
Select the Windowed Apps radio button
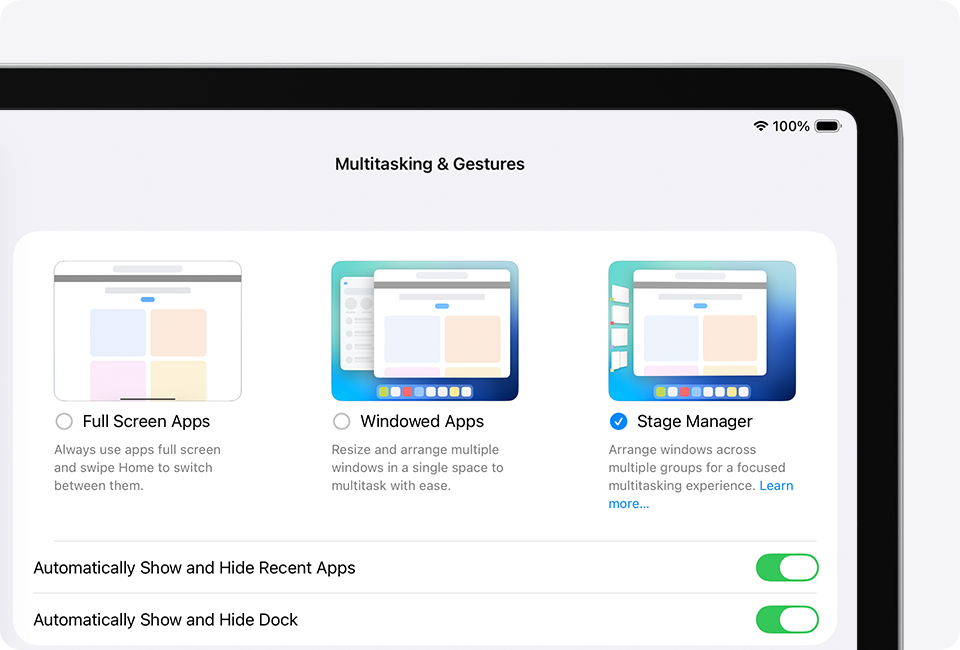pos(342,421)
